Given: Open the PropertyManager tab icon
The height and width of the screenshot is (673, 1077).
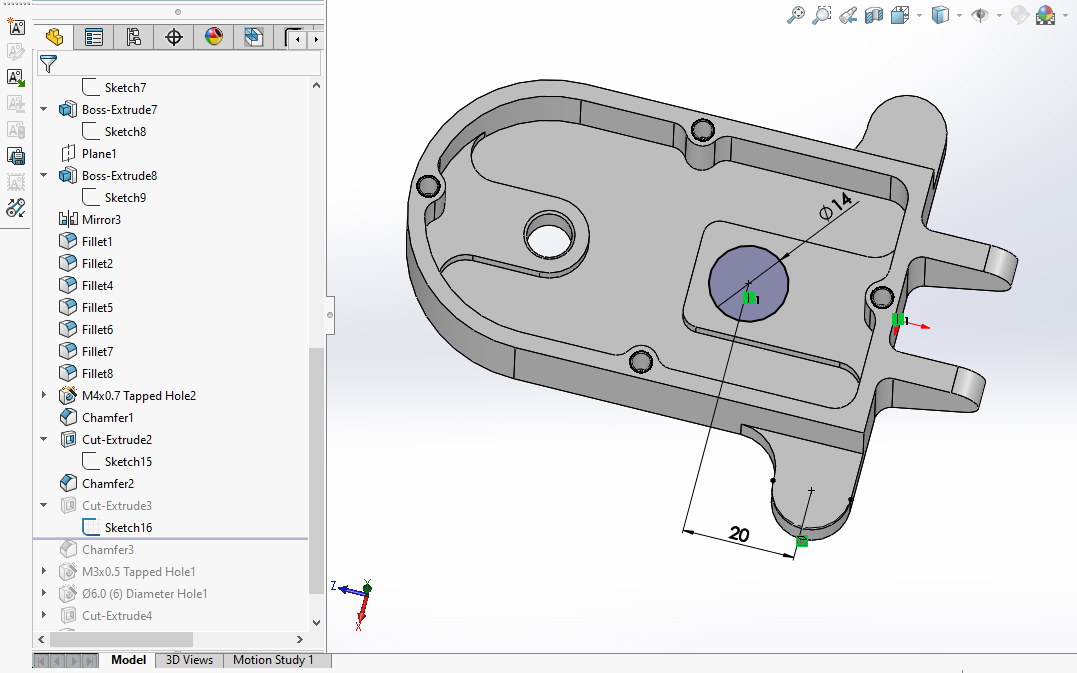Looking at the screenshot, I should coord(94,38).
